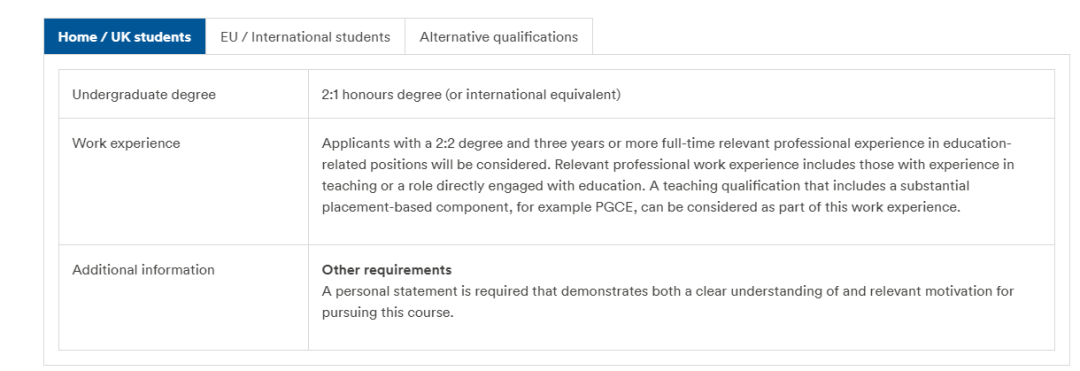Click the line beginning 'placement-based component'
This screenshot has height=371, width=1080.
pos(641,208)
